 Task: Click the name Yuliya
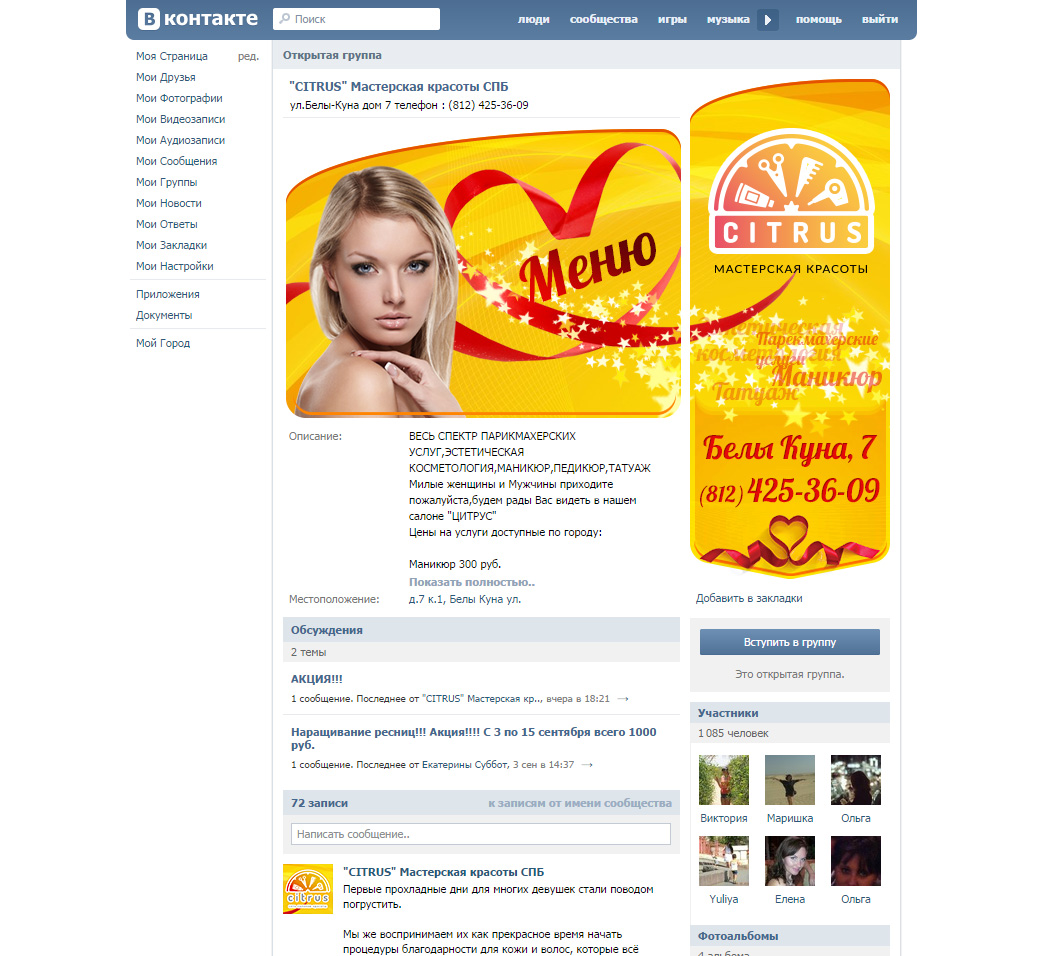(x=724, y=899)
